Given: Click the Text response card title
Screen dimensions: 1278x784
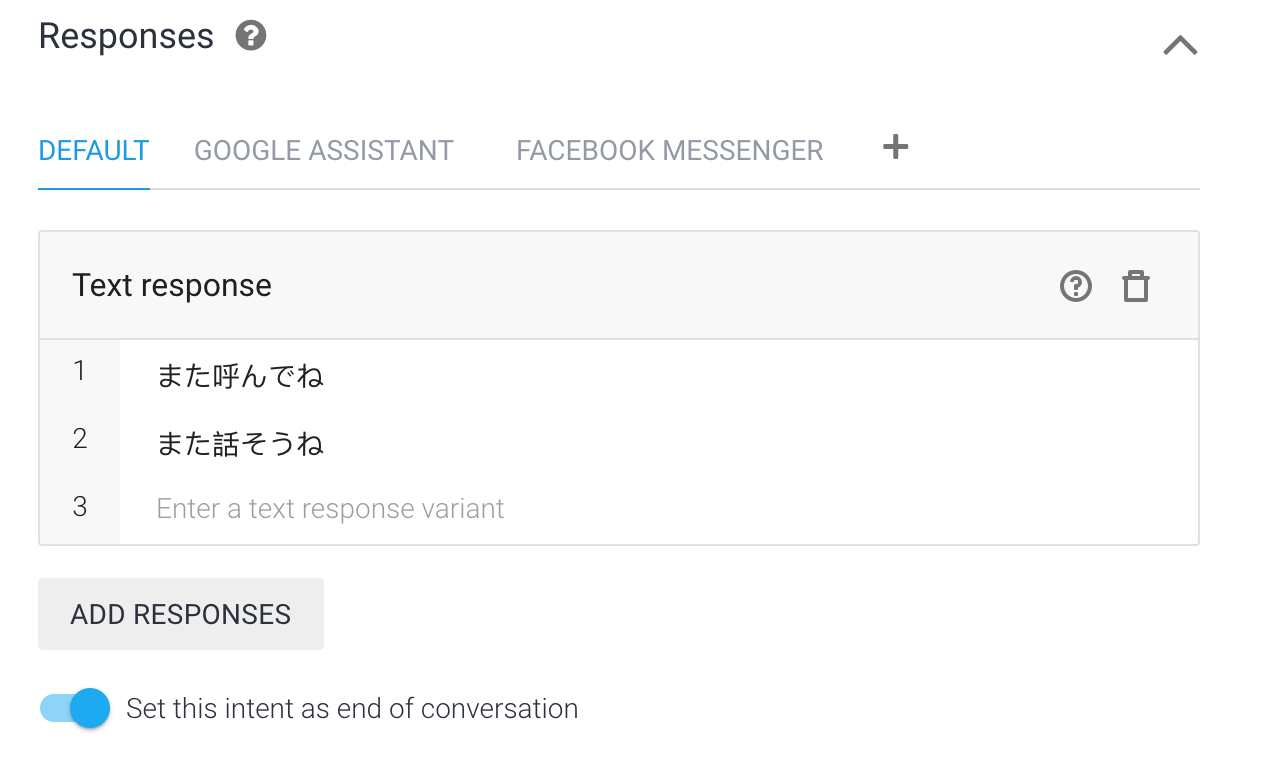Looking at the screenshot, I should click(172, 286).
